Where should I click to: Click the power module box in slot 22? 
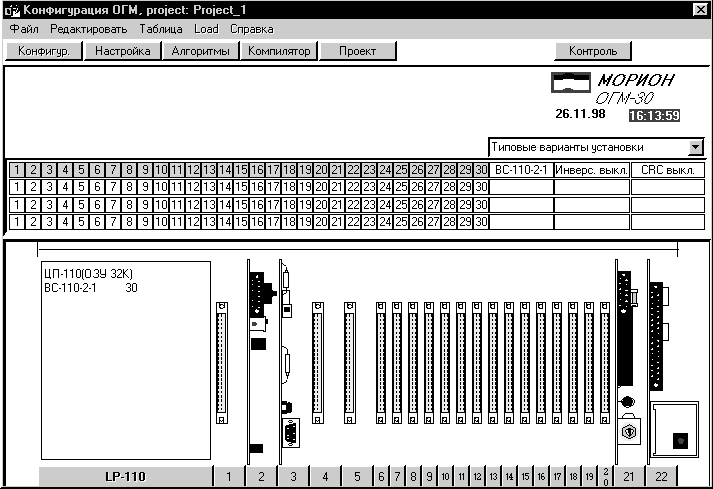click(x=674, y=429)
